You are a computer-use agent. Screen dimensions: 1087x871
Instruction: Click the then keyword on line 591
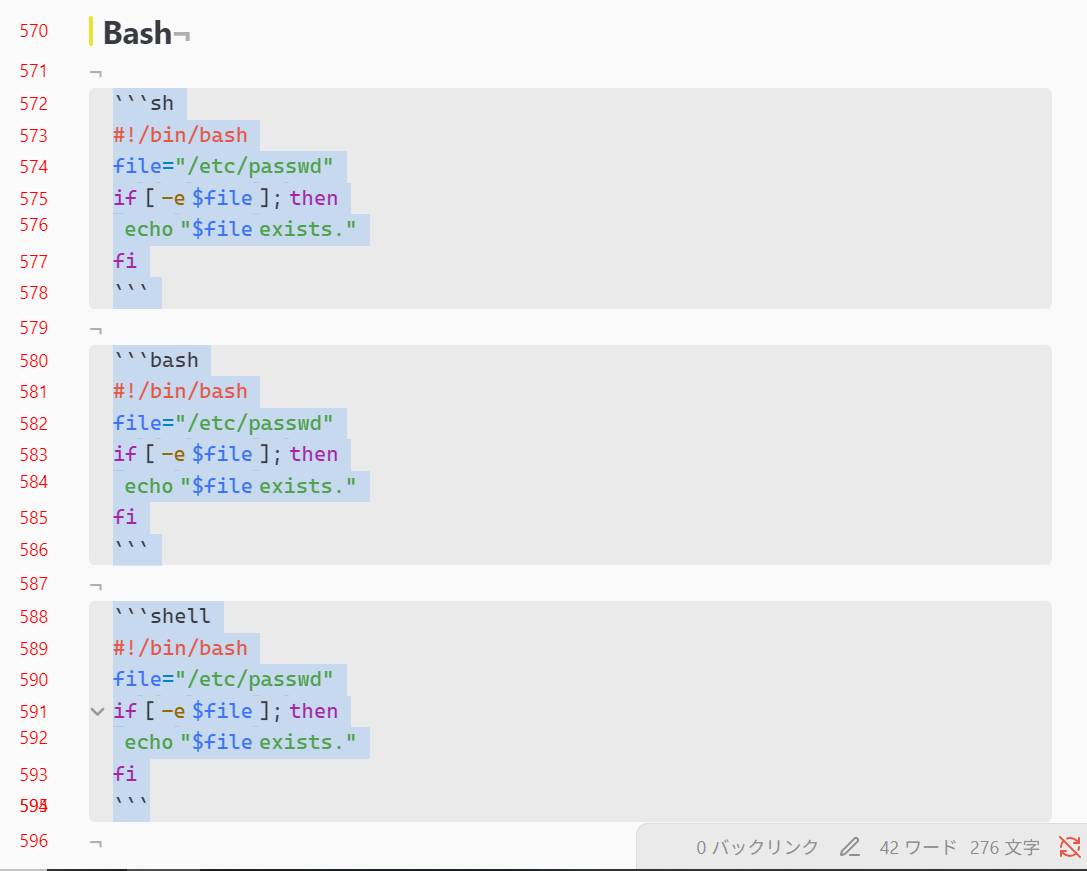click(314, 711)
